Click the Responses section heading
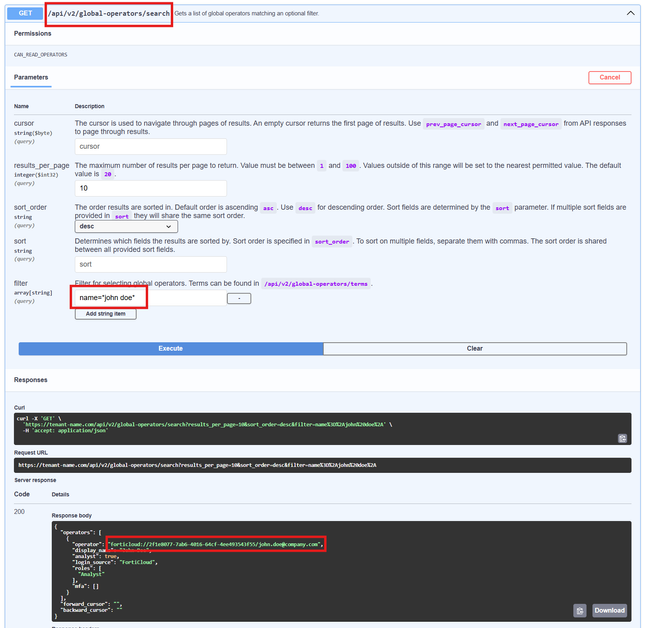Viewport: 651px width, 628px height. (31, 380)
